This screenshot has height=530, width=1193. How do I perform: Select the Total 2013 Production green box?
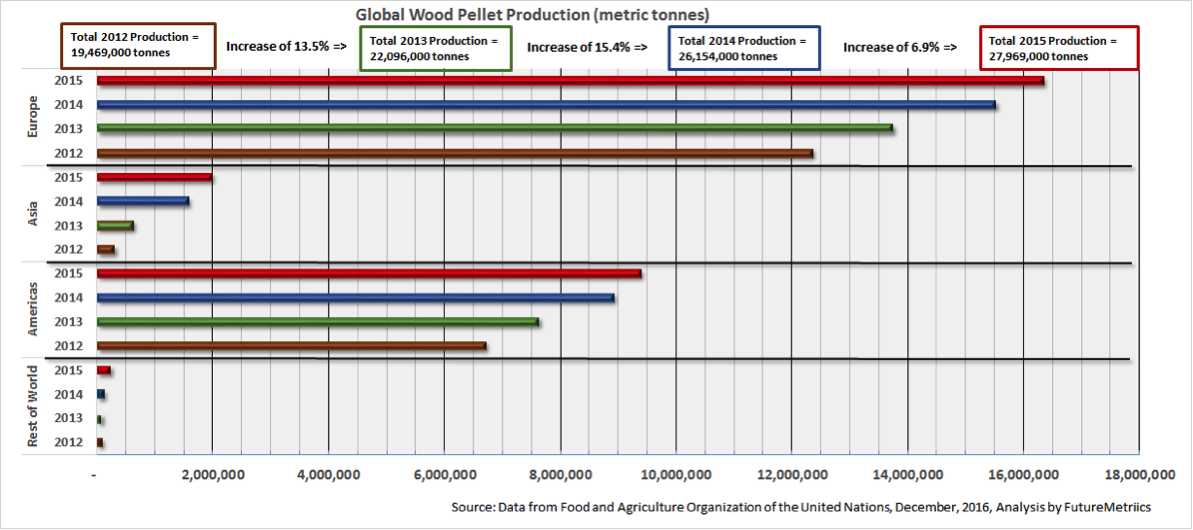[x=436, y=48]
